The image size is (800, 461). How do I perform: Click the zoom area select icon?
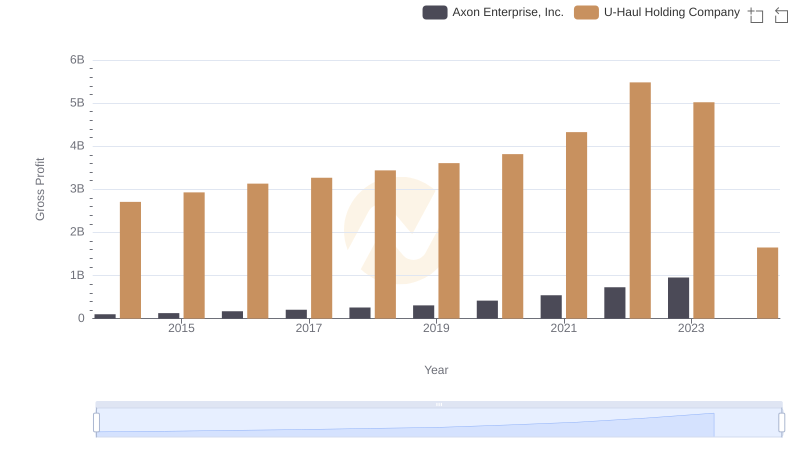pos(756,15)
